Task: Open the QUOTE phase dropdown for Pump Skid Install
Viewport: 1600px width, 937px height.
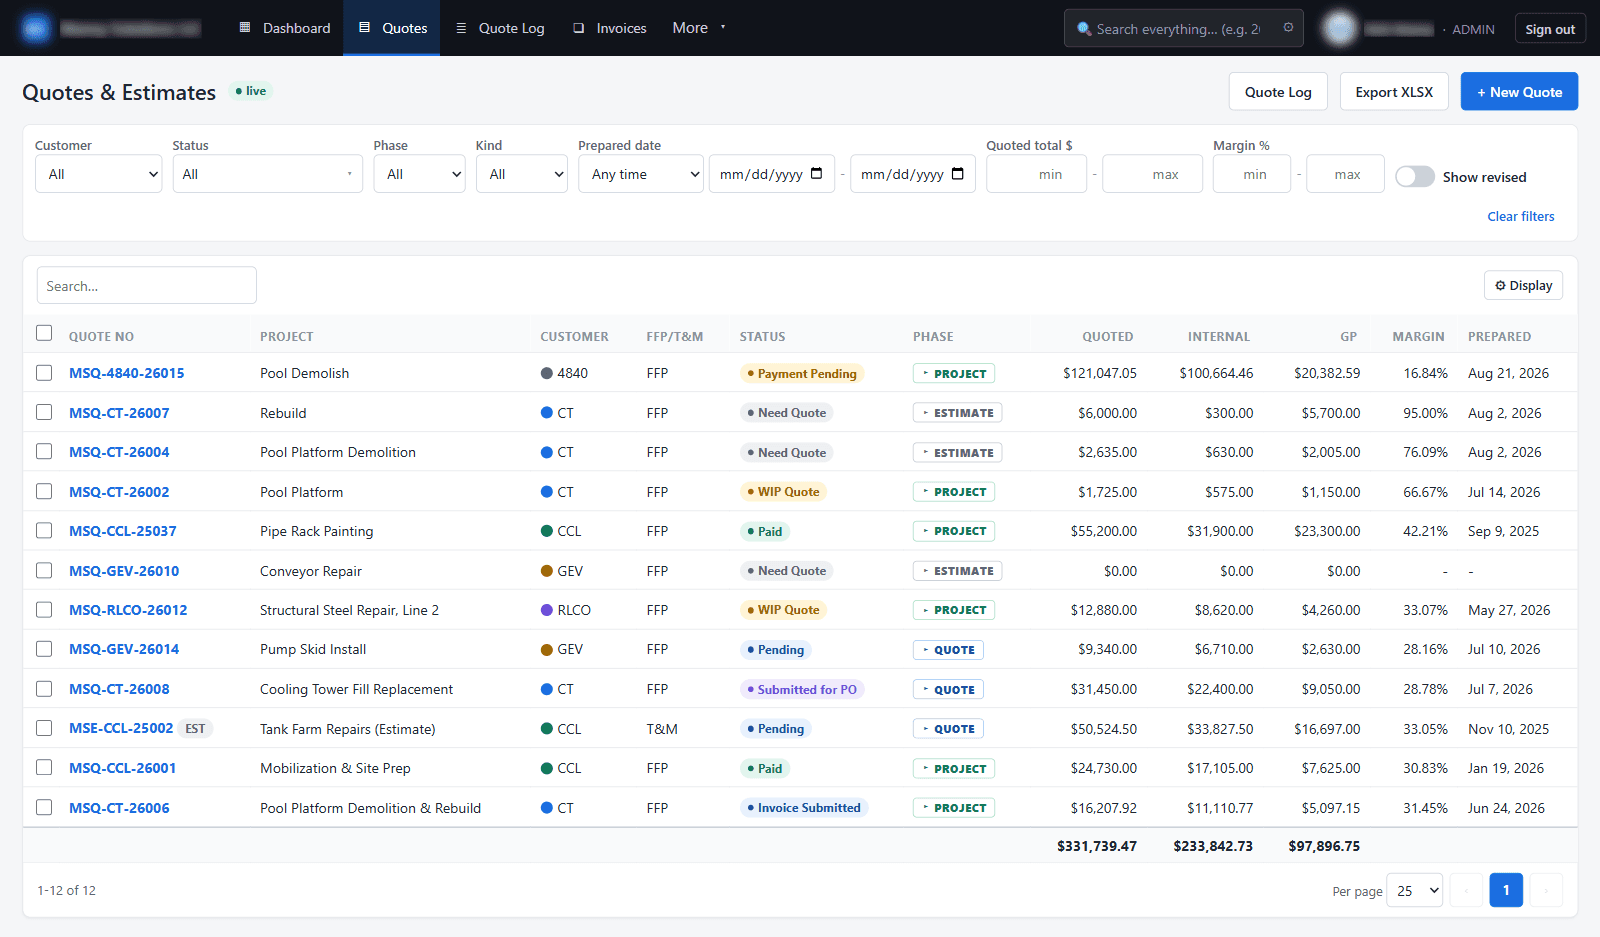Action: pyautogui.click(x=948, y=650)
